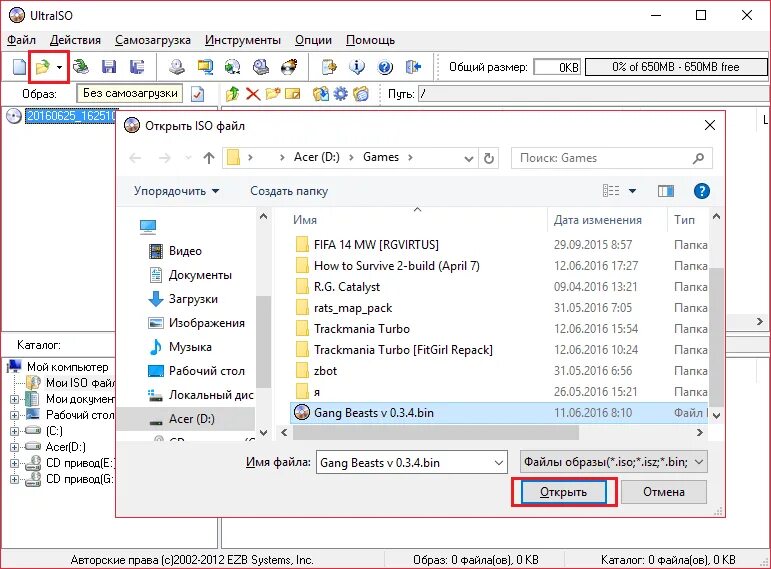Click the boot info checkmark document icon
The height and width of the screenshot is (569, 771).
[x=198, y=93]
